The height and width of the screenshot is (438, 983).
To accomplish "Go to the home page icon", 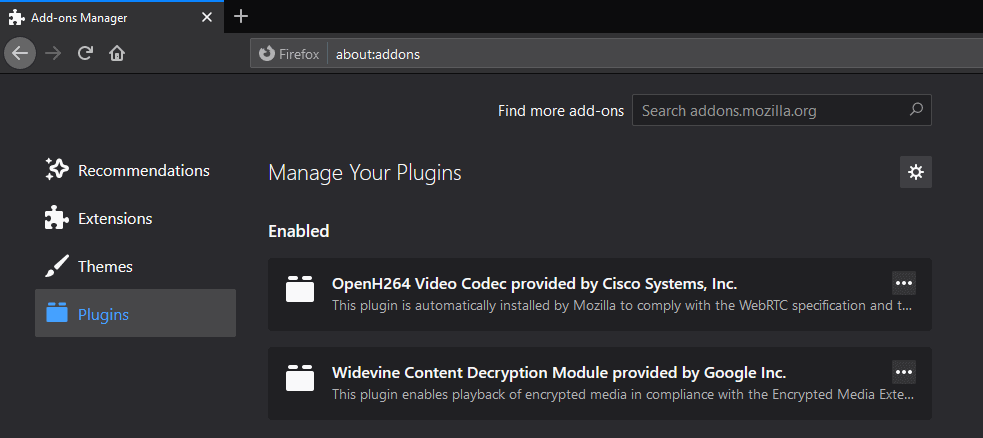I will 117,53.
